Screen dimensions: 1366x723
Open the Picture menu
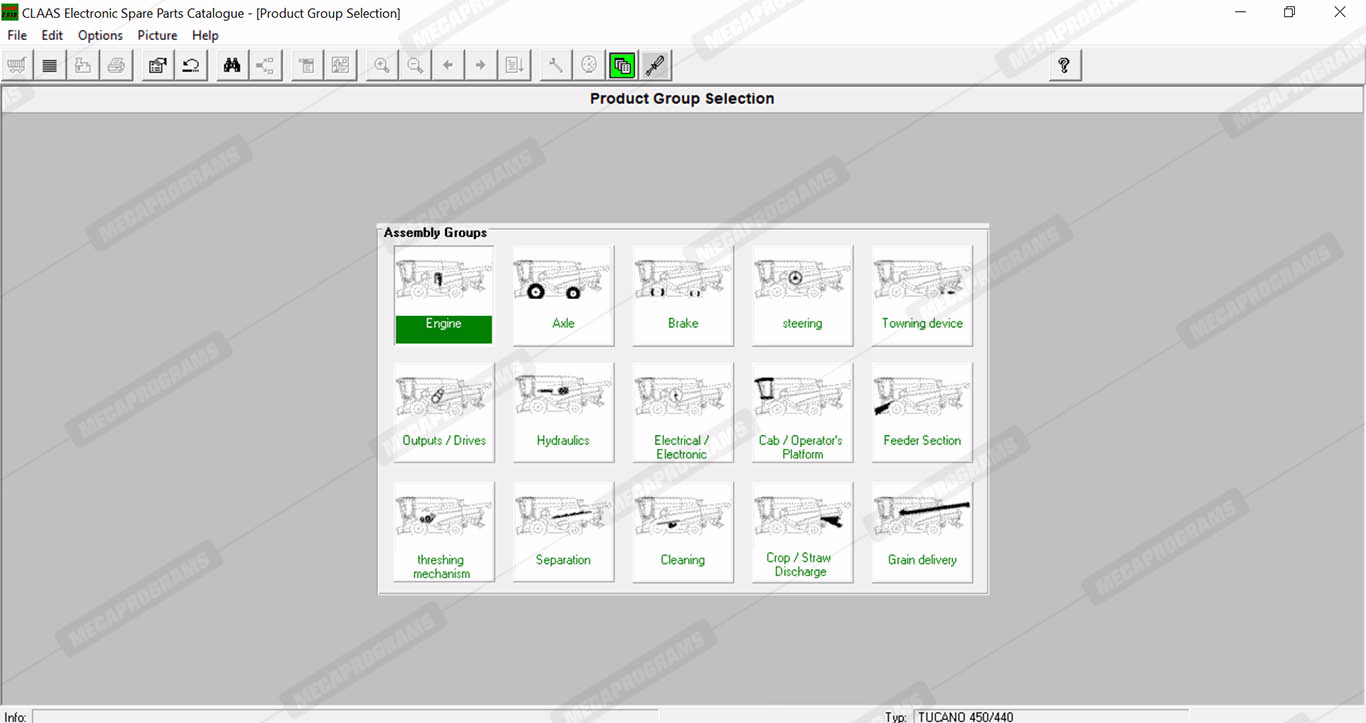coord(157,35)
